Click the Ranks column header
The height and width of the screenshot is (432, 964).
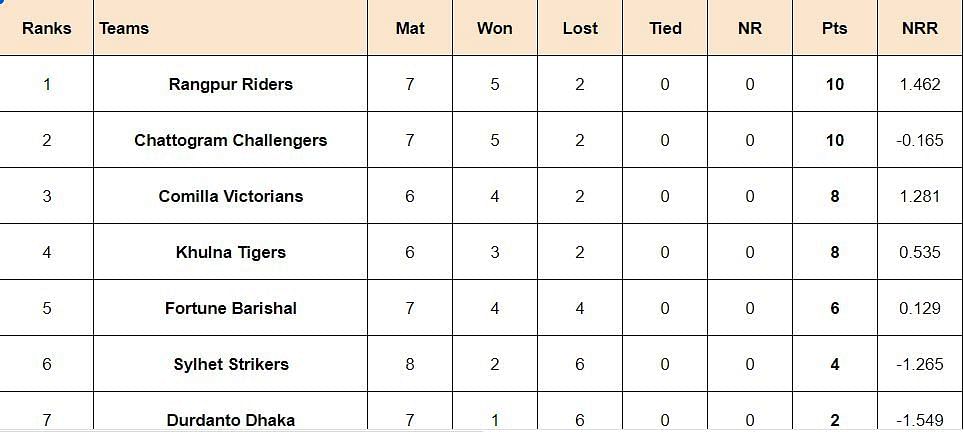coord(47,28)
